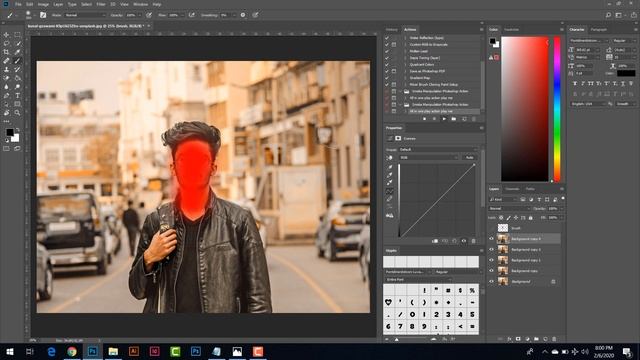Click the clip-to-layer icon in Properties panel
The image size is (640, 360).
pyautogui.click(x=435, y=241)
